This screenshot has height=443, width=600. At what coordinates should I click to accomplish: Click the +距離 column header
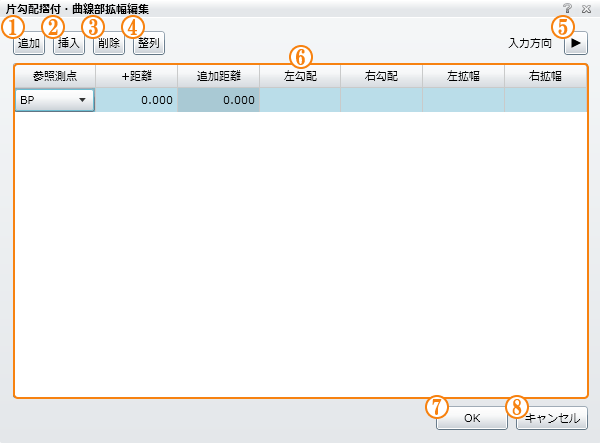coord(137,77)
